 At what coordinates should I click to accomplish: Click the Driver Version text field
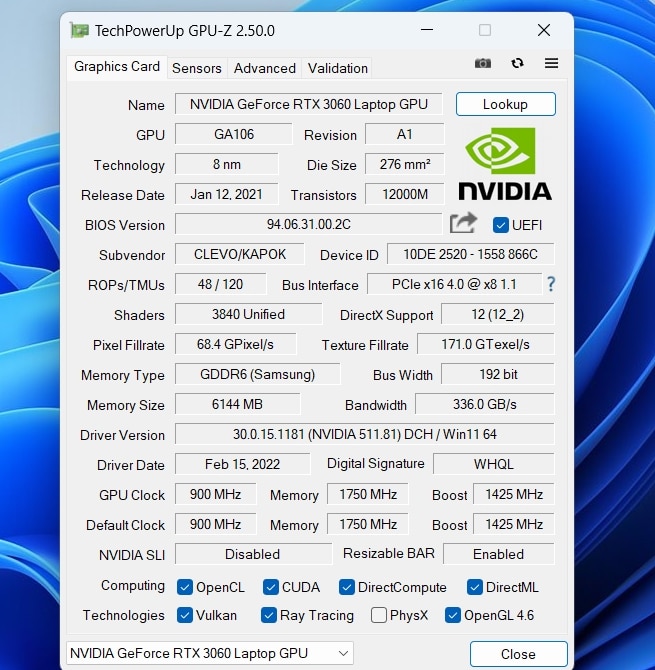pos(364,434)
